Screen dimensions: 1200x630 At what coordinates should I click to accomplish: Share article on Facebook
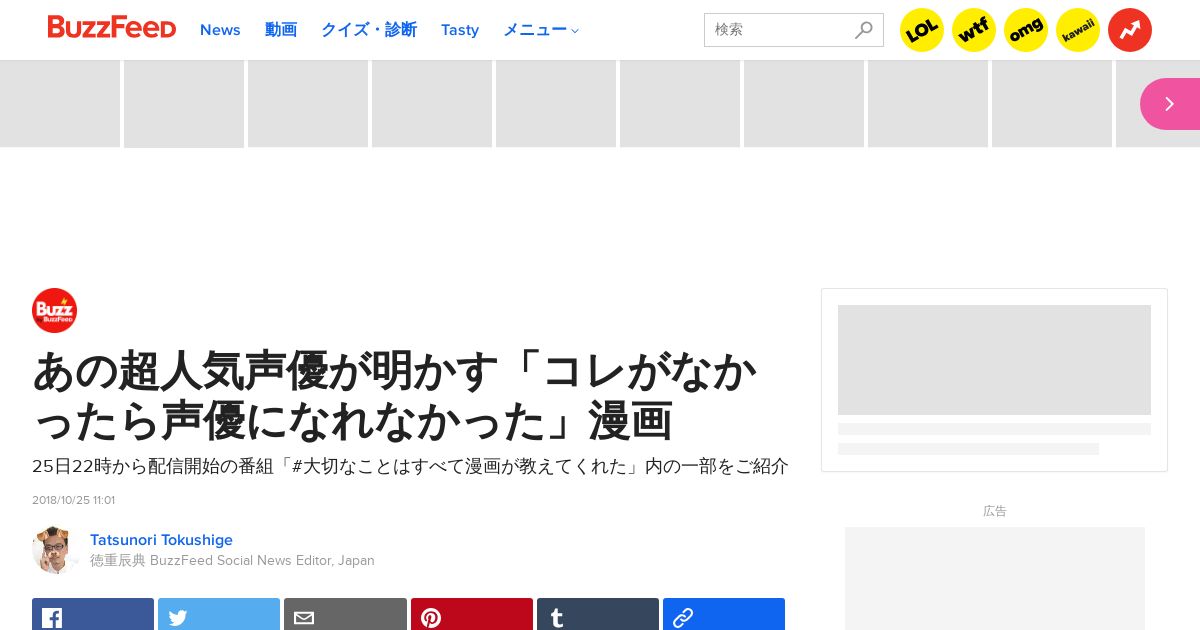pos(93,614)
